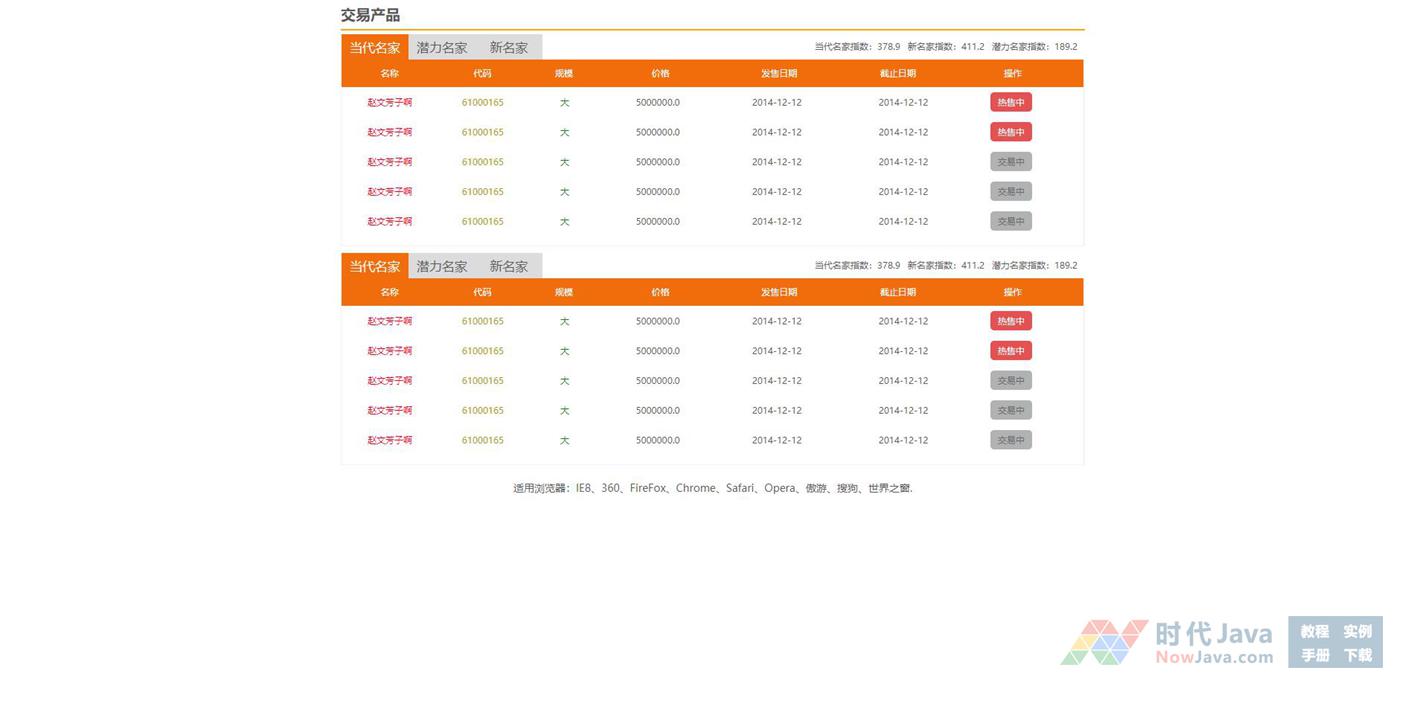The height and width of the screenshot is (718, 1425).
Task: Select 当代名家 tab in lower table
Action: [x=375, y=267]
